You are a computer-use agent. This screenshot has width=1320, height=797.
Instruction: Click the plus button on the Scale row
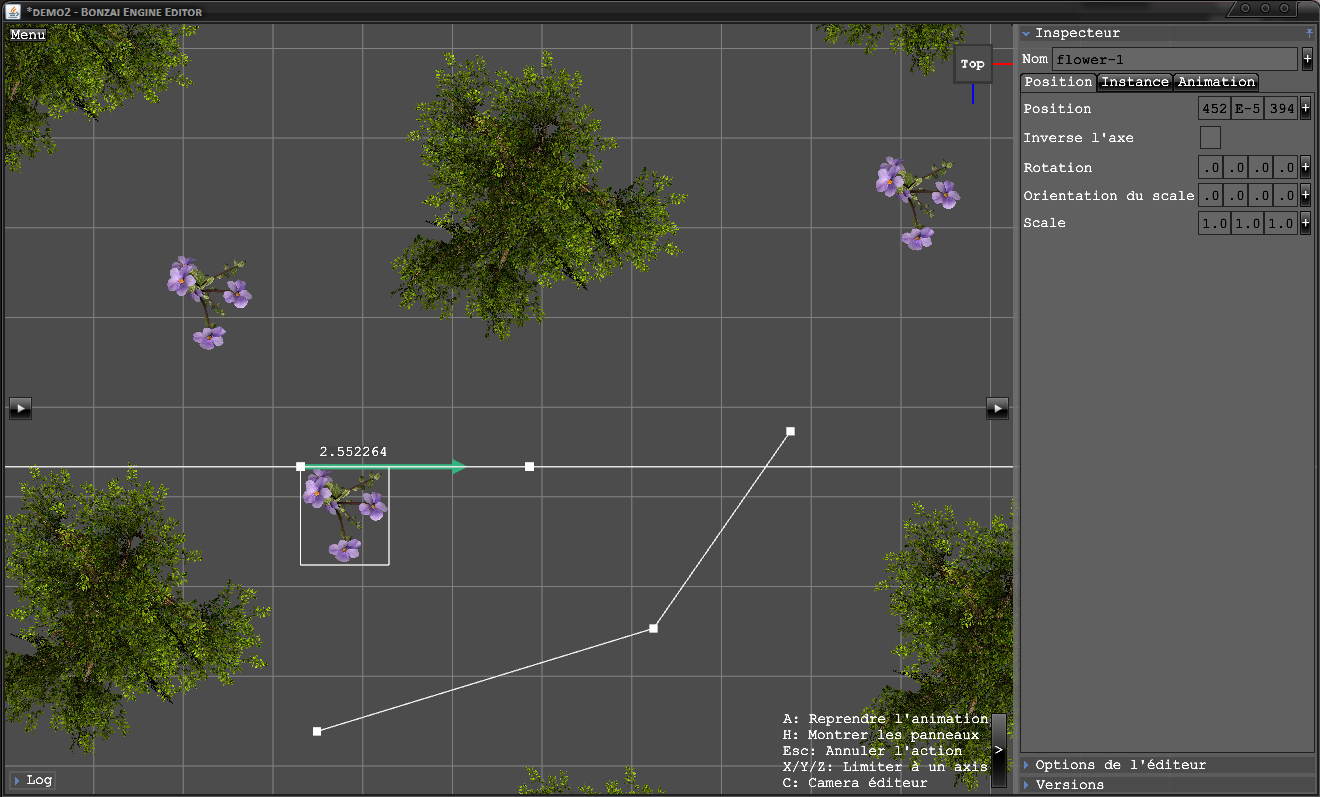pyautogui.click(x=1305, y=223)
